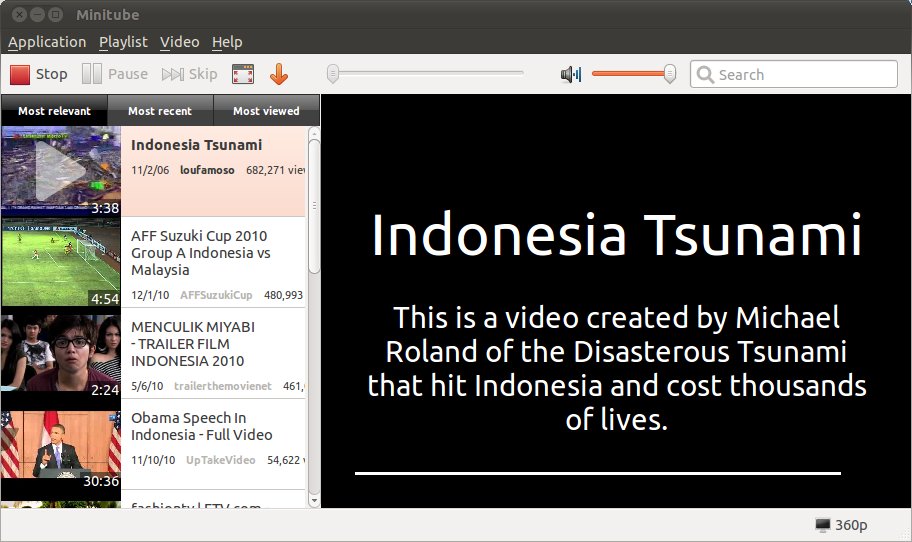This screenshot has height=542, width=912.
Task: Click the video seek slider
Action: [x=425, y=73]
